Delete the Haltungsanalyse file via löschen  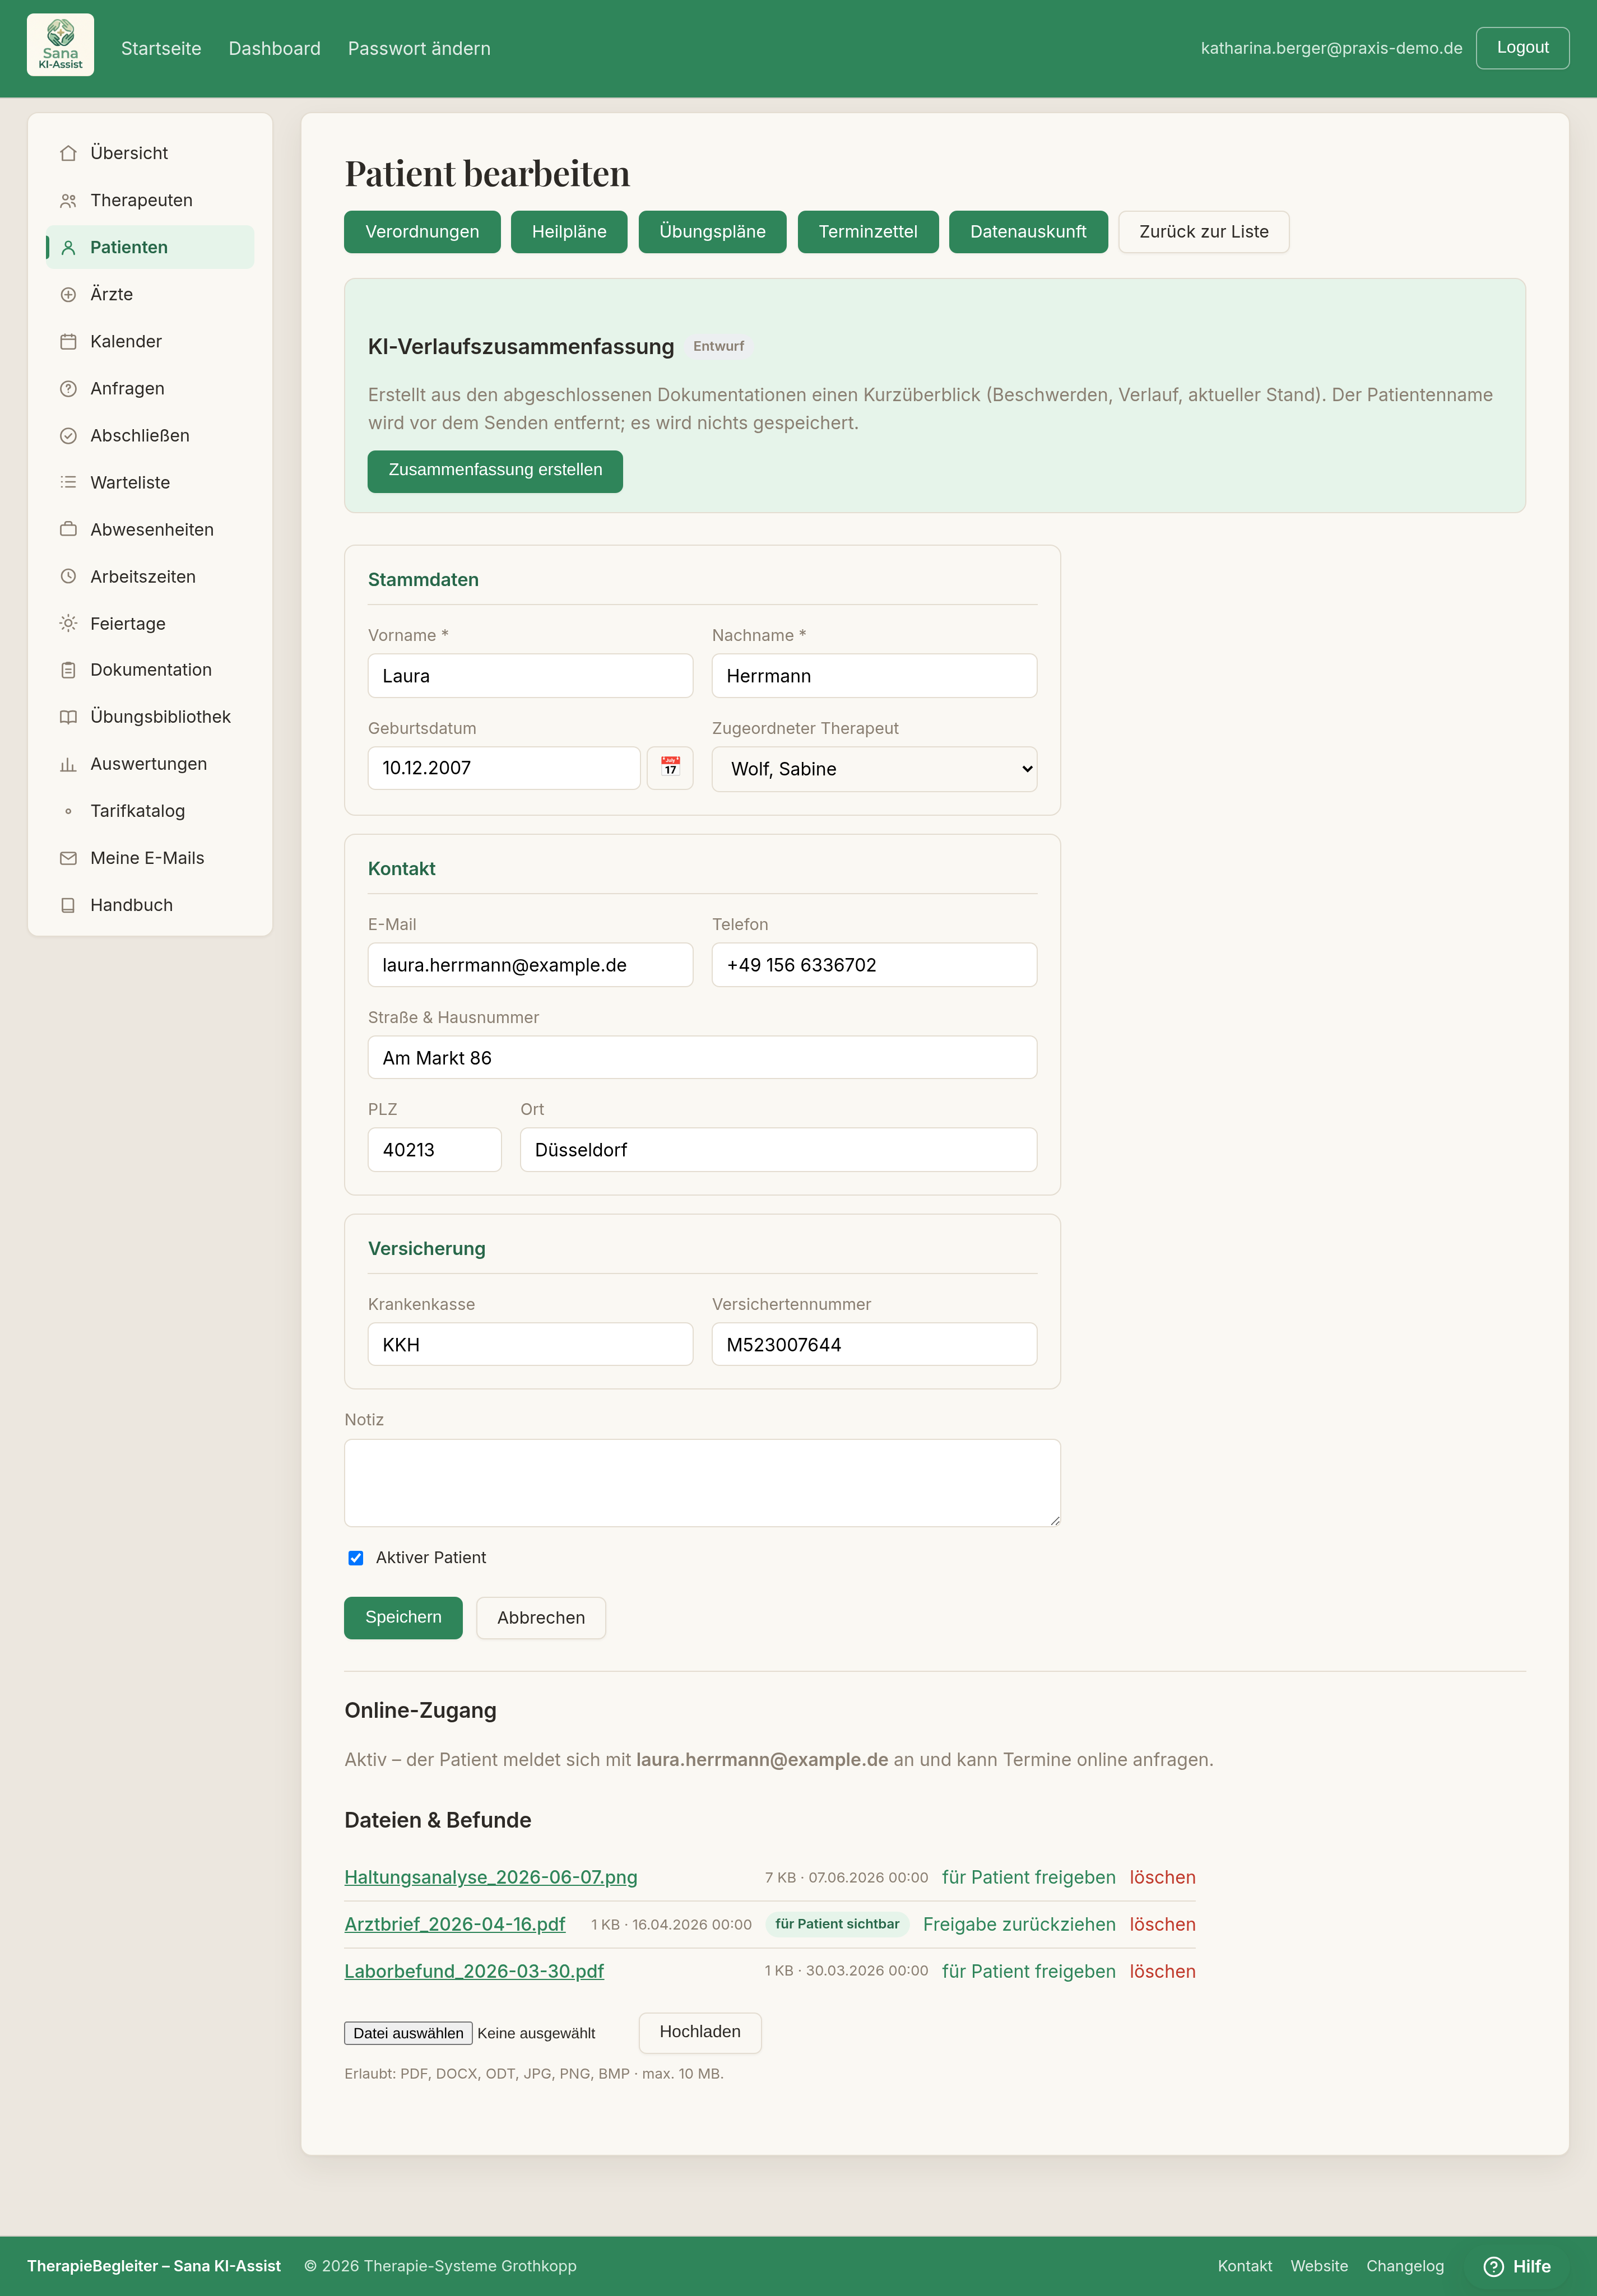(1163, 1877)
